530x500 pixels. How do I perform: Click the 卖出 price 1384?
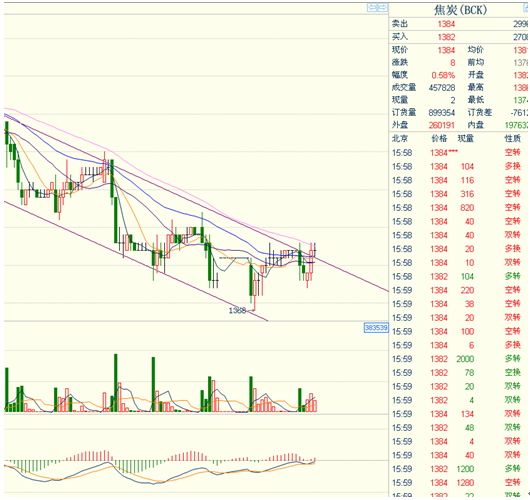point(446,24)
